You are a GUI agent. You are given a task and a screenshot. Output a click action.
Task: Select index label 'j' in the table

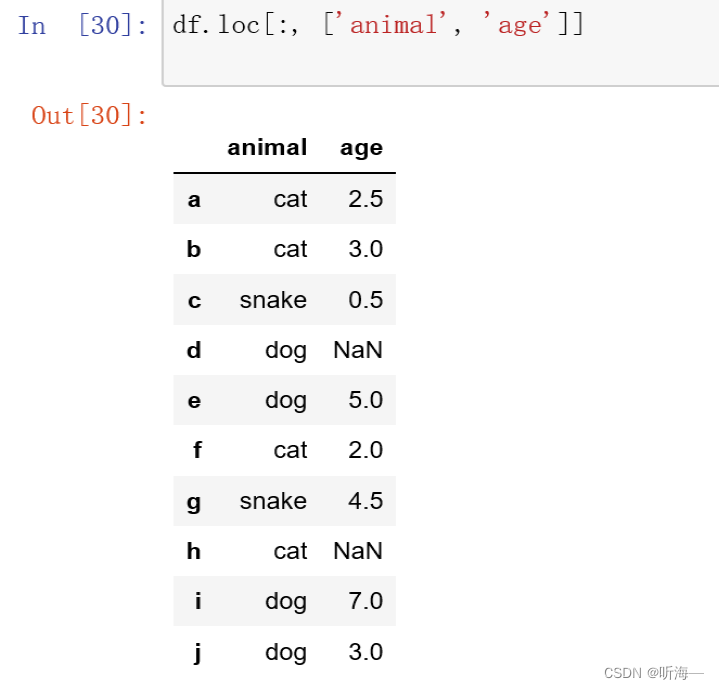pos(198,653)
